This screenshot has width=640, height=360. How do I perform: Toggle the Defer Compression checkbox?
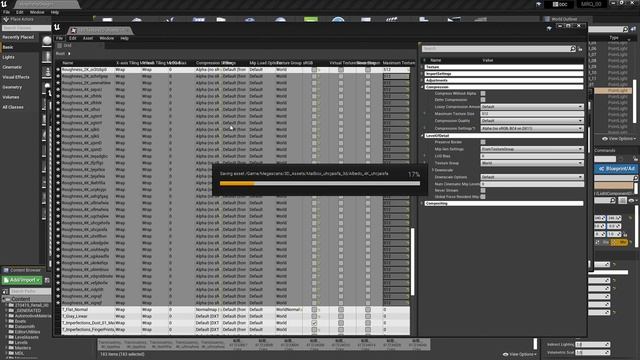click(483, 100)
